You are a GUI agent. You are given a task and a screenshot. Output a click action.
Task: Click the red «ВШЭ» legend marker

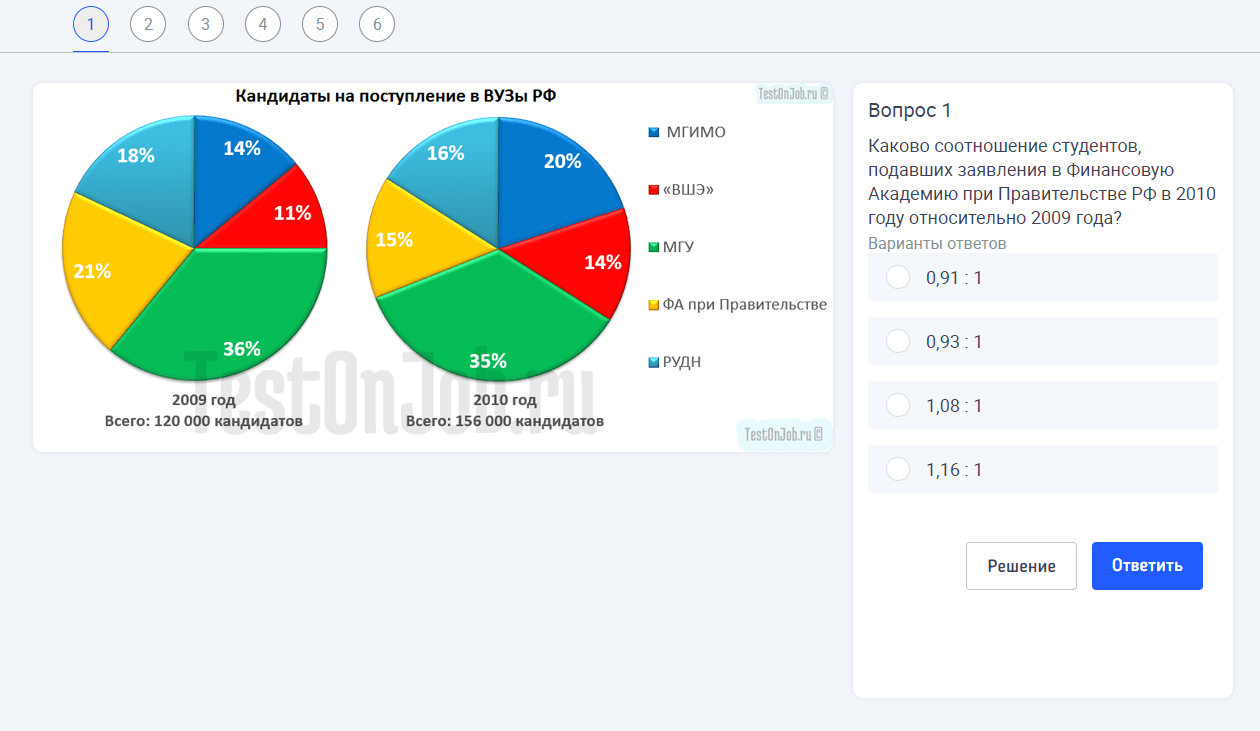click(654, 190)
